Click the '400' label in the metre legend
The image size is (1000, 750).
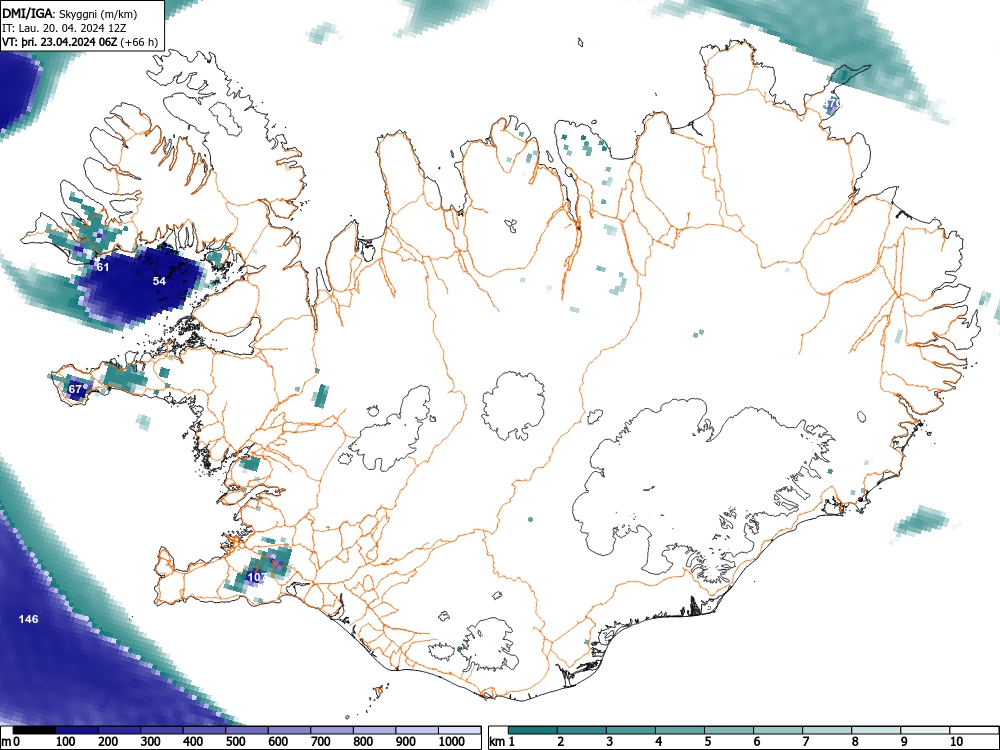point(193,742)
